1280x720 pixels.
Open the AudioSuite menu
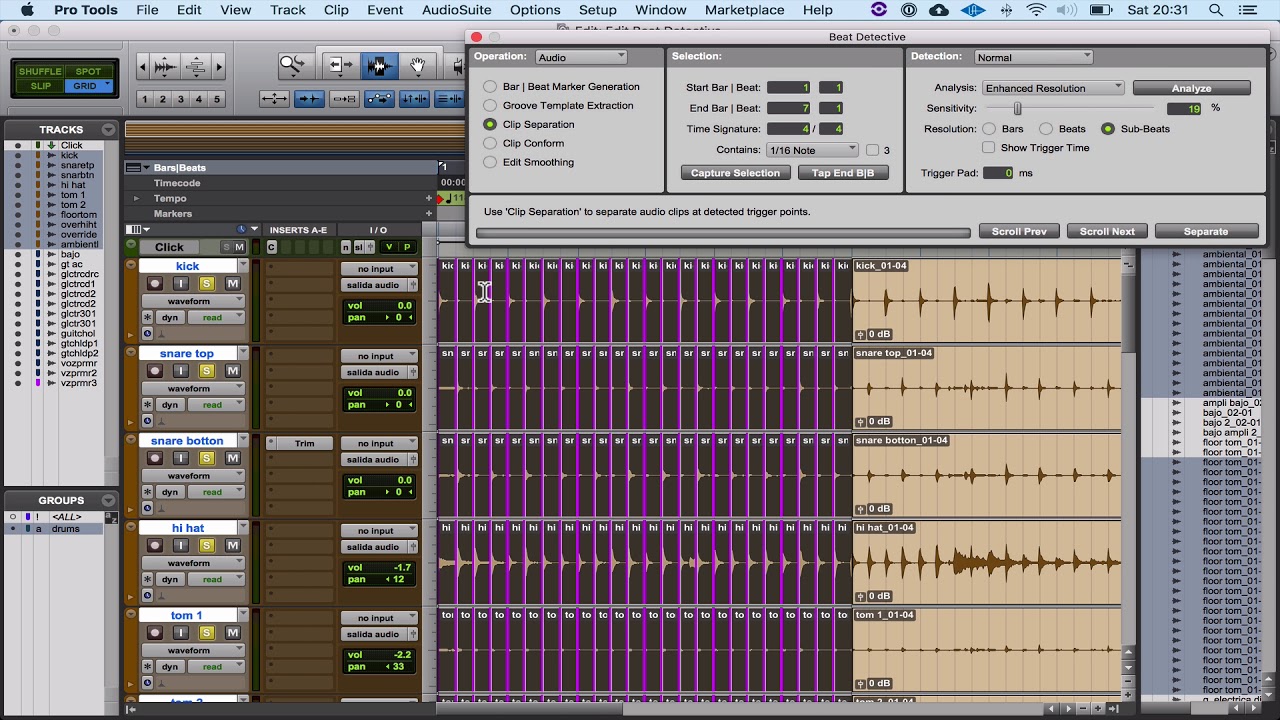[456, 10]
